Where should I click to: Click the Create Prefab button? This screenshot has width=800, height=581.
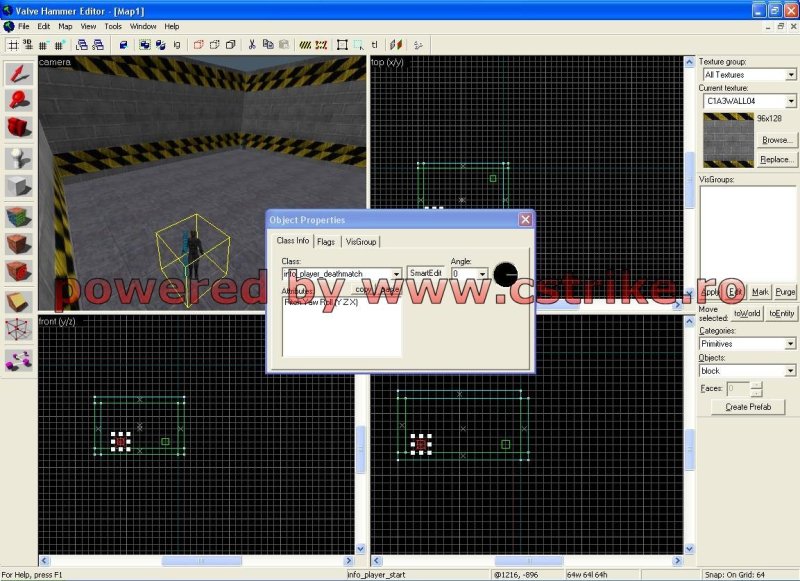click(747, 407)
